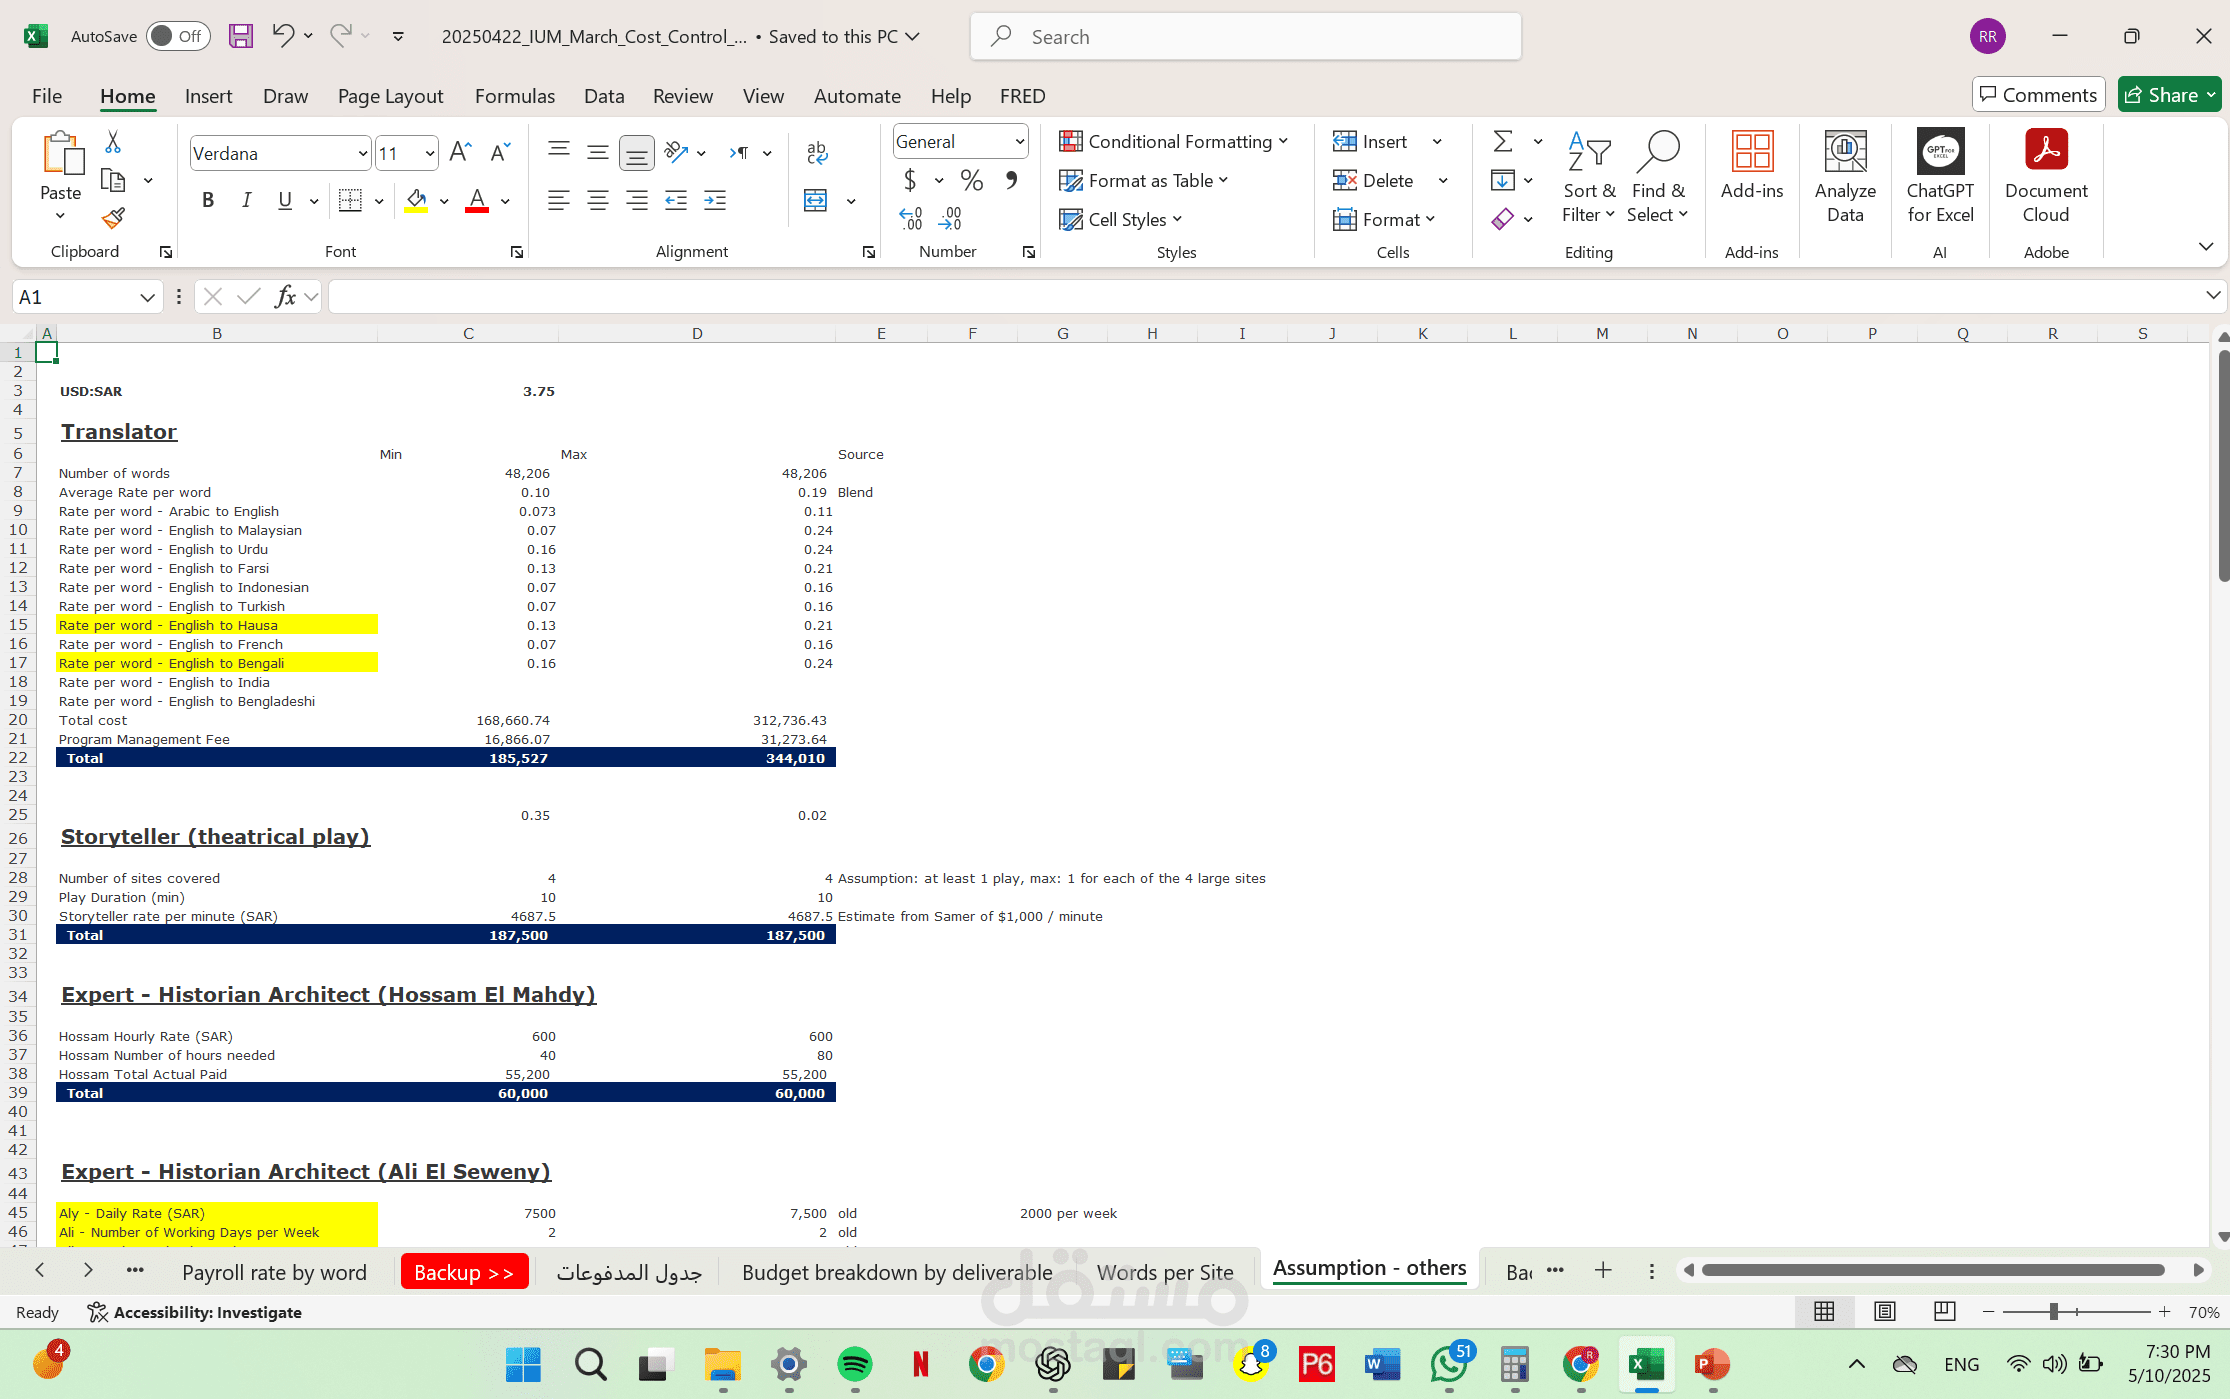
Task: Expand the Verdana font name dropdown
Action: pyautogui.click(x=362, y=153)
